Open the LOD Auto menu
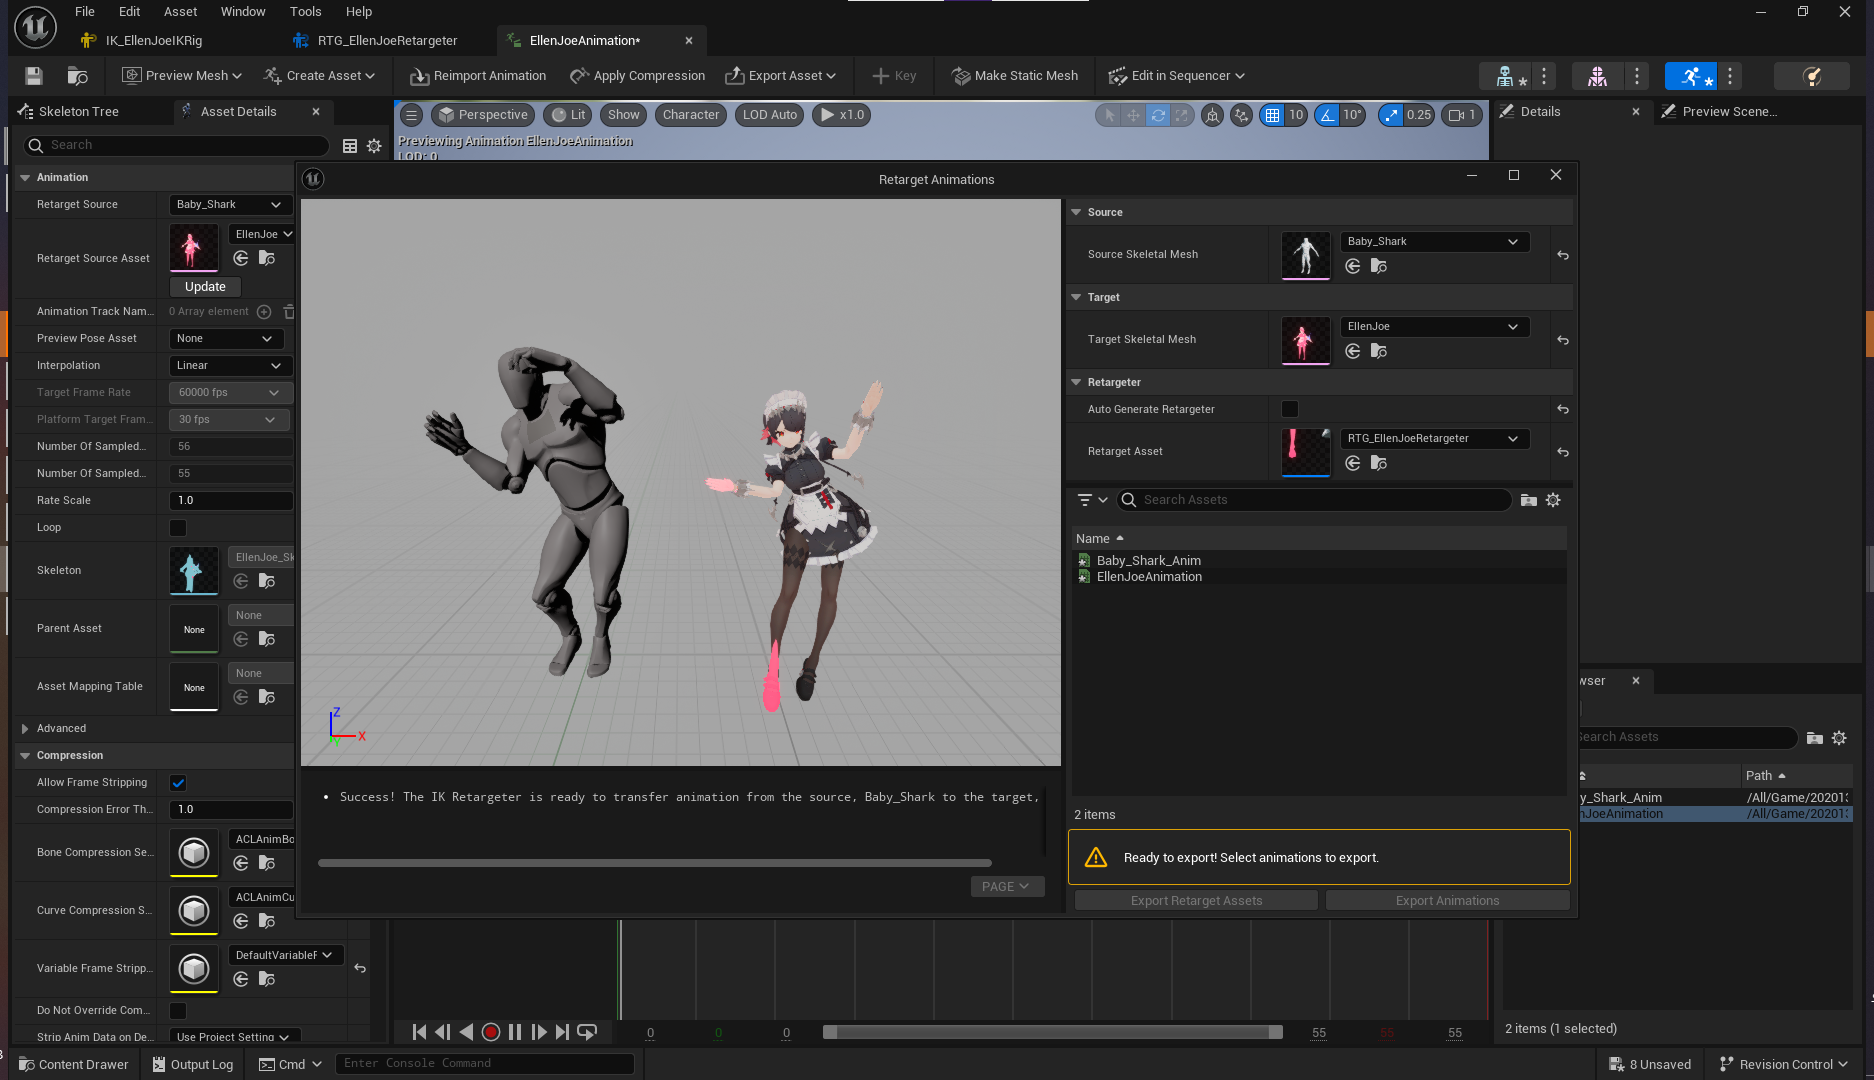The height and width of the screenshot is (1080, 1874). click(x=769, y=115)
